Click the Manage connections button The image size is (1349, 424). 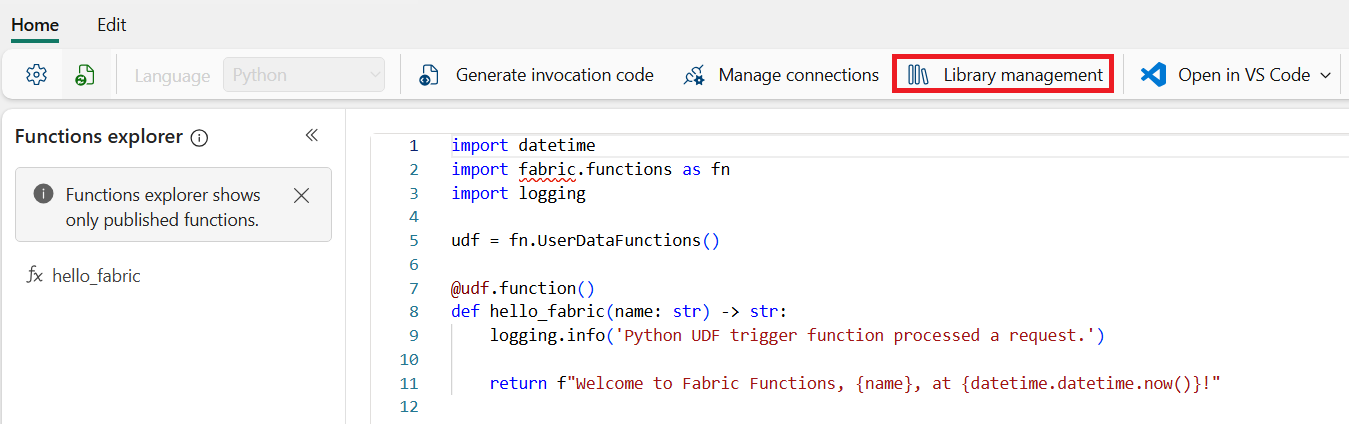click(781, 75)
